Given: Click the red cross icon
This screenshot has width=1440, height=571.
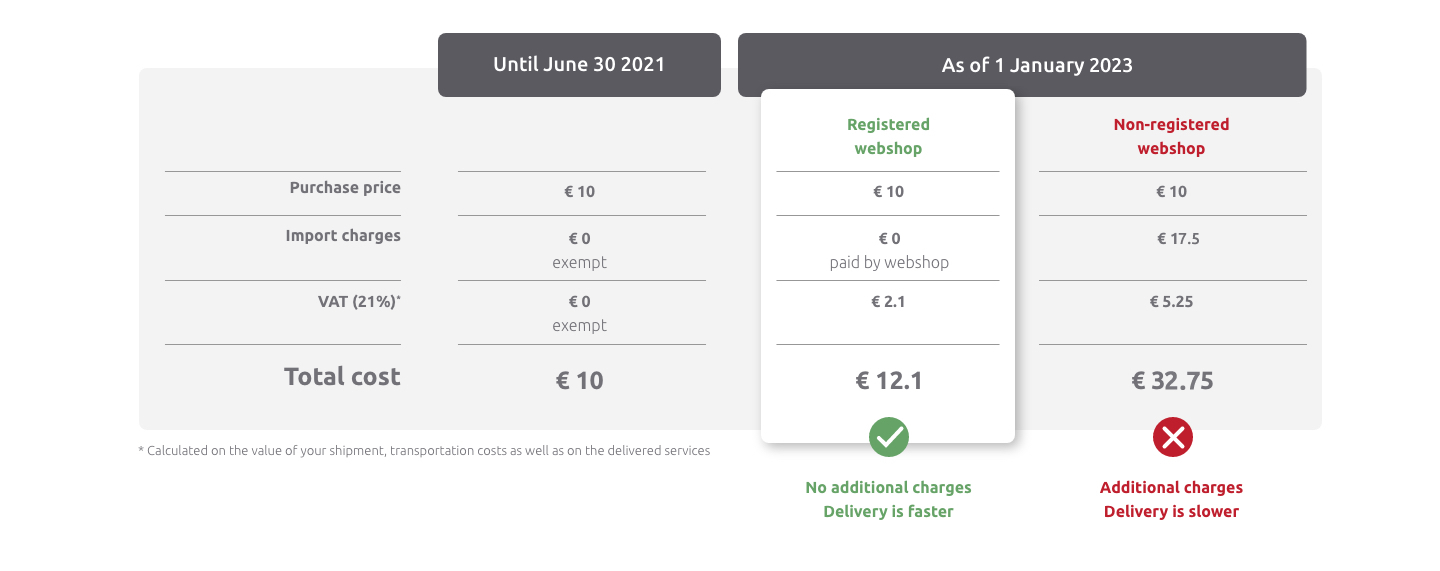Looking at the screenshot, I should point(1172,437).
